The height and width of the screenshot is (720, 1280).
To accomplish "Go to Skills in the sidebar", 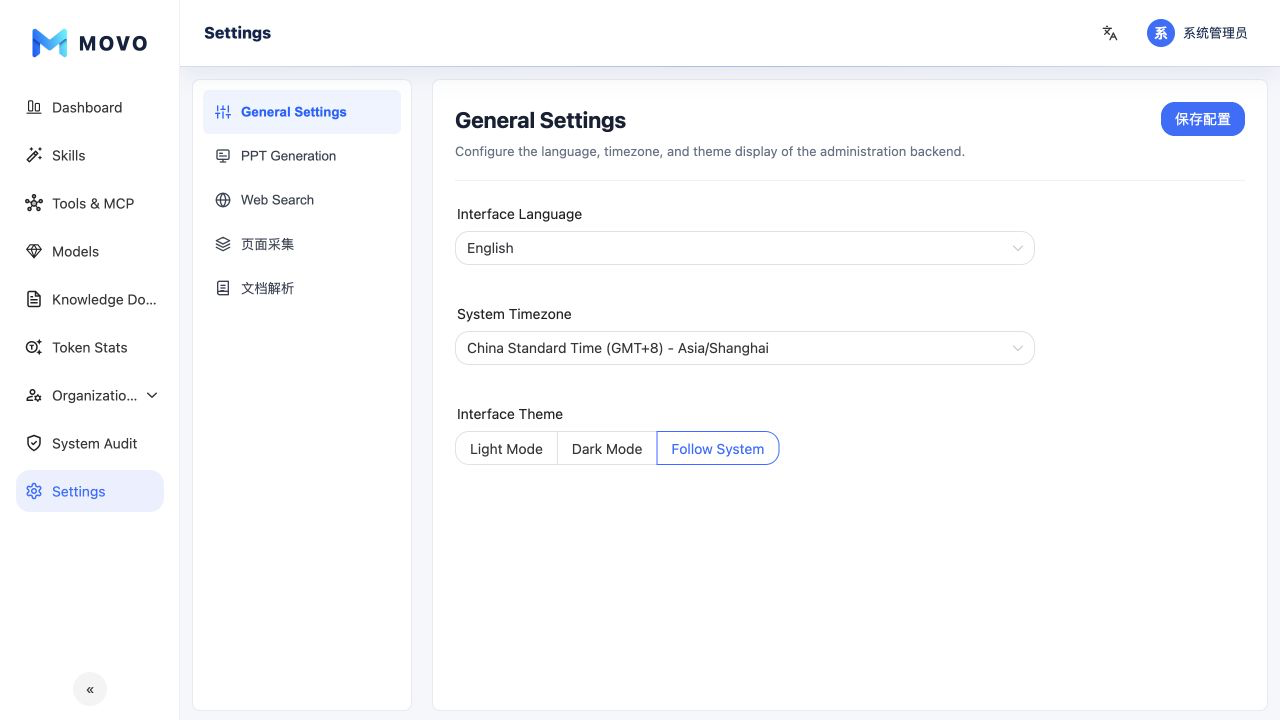I will point(90,155).
